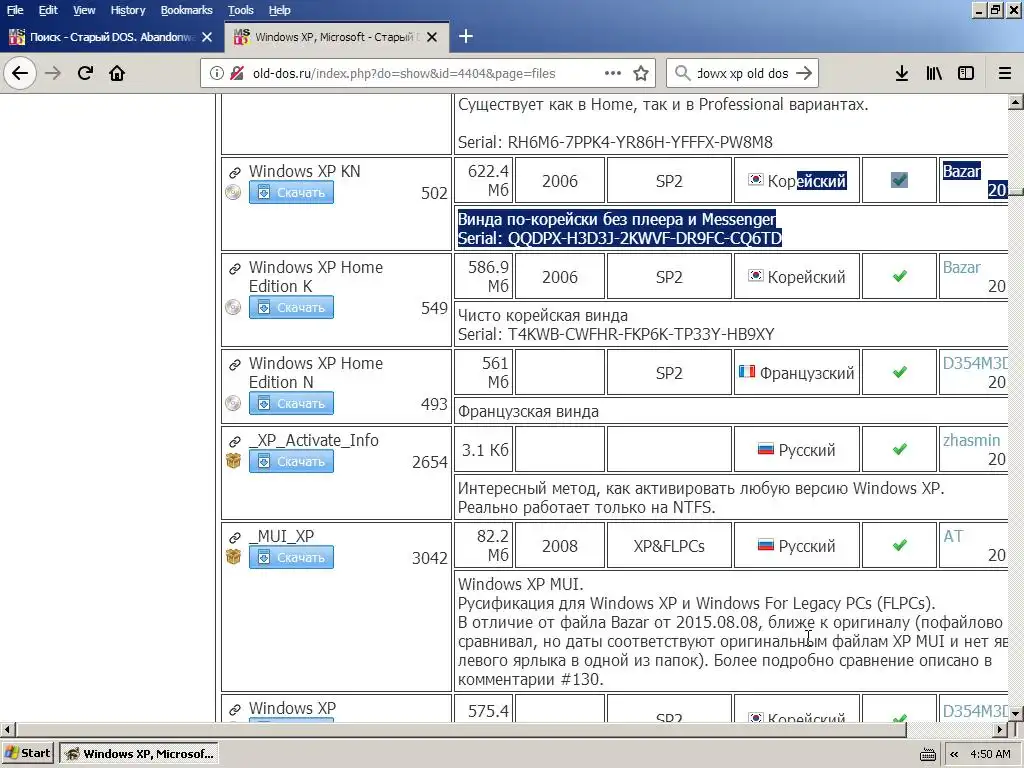Click the tracking protection shield icon

point(237,73)
